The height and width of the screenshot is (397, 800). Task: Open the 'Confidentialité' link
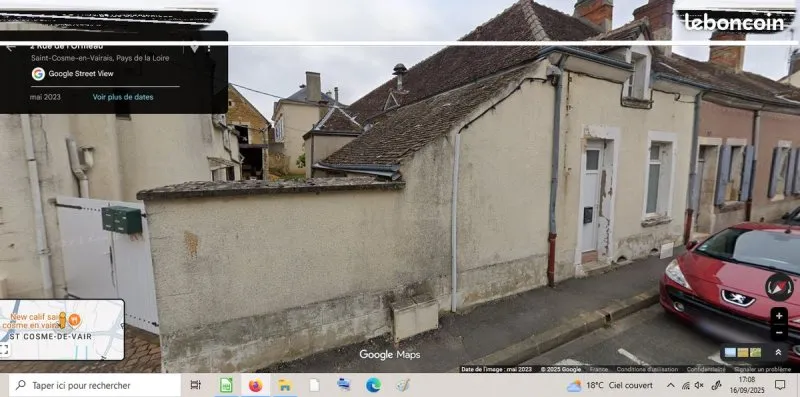coord(706,369)
